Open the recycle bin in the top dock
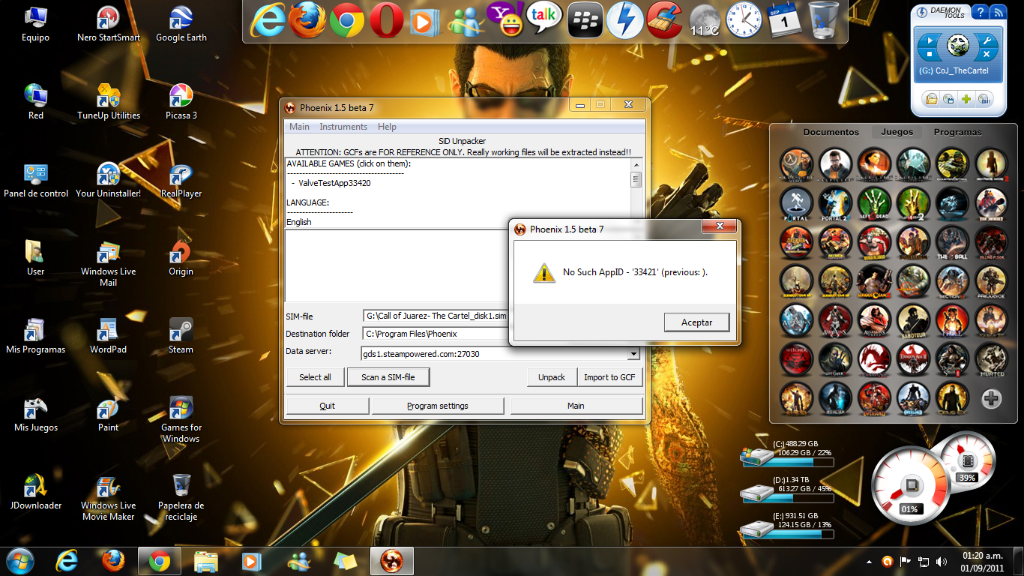Screen dimensions: 1024x576 pyautogui.click(x=824, y=20)
